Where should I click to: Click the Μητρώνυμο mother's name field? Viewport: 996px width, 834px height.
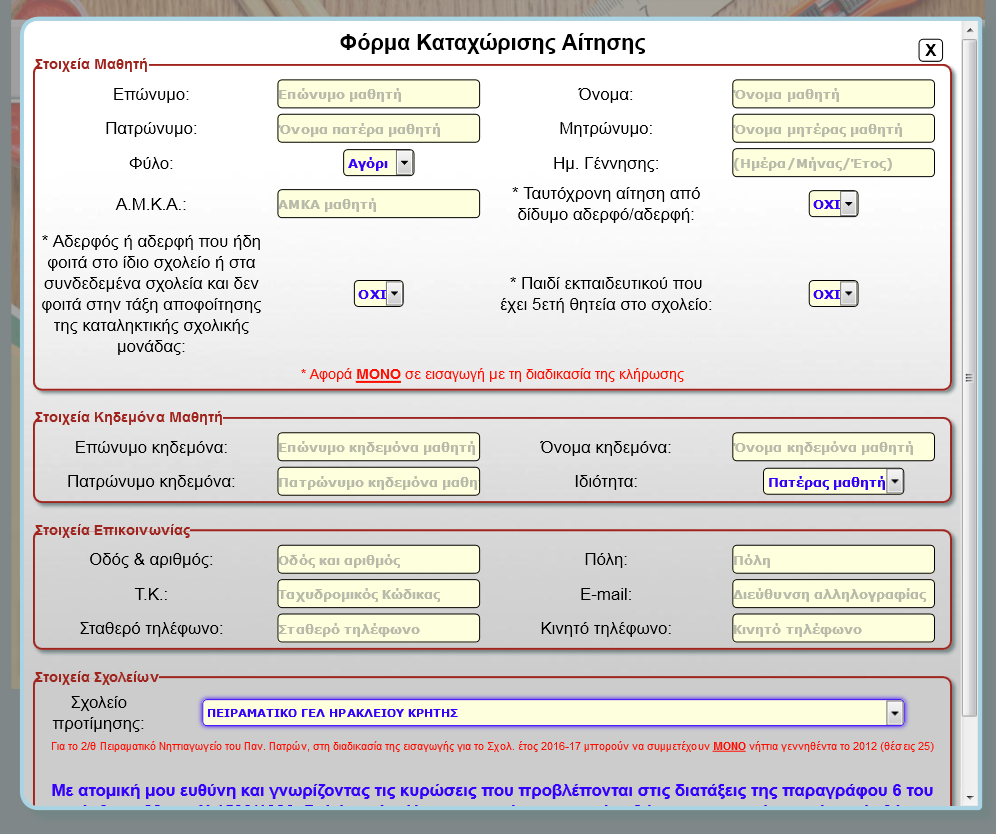(x=833, y=129)
